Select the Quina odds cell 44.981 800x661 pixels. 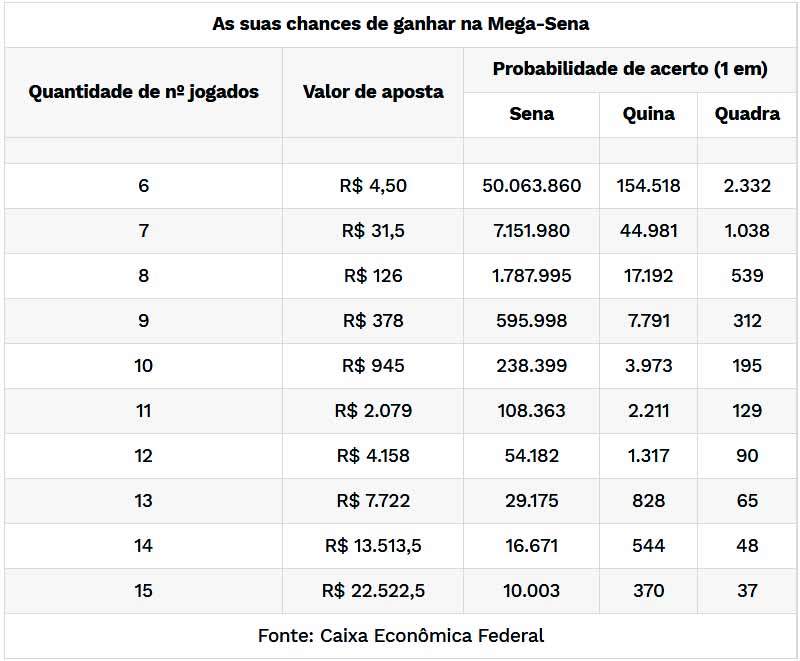tap(648, 231)
